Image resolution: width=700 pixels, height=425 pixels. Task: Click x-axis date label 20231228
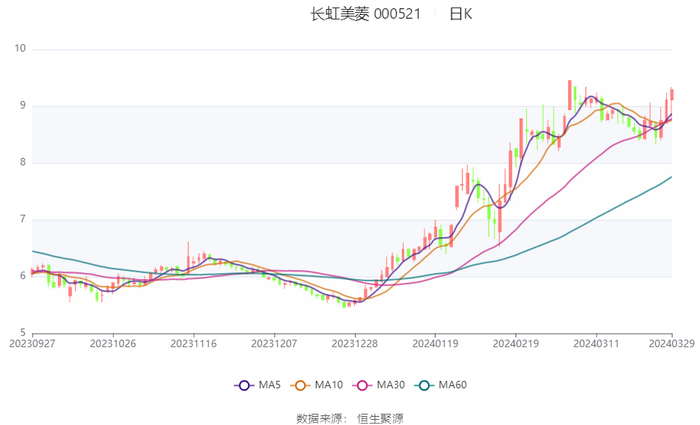tap(355, 343)
